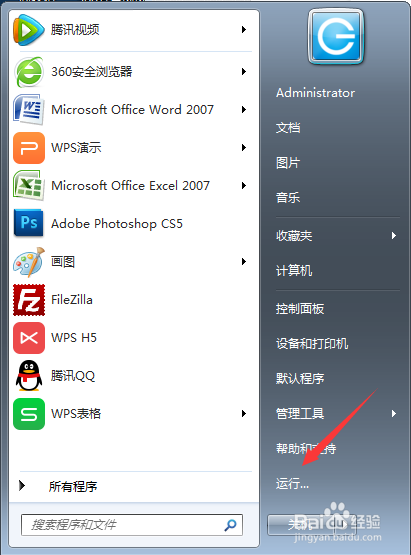Expand the 画图 jump list arrow
This screenshot has height=555, width=411.
pyautogui.click(x=244, y=262)
